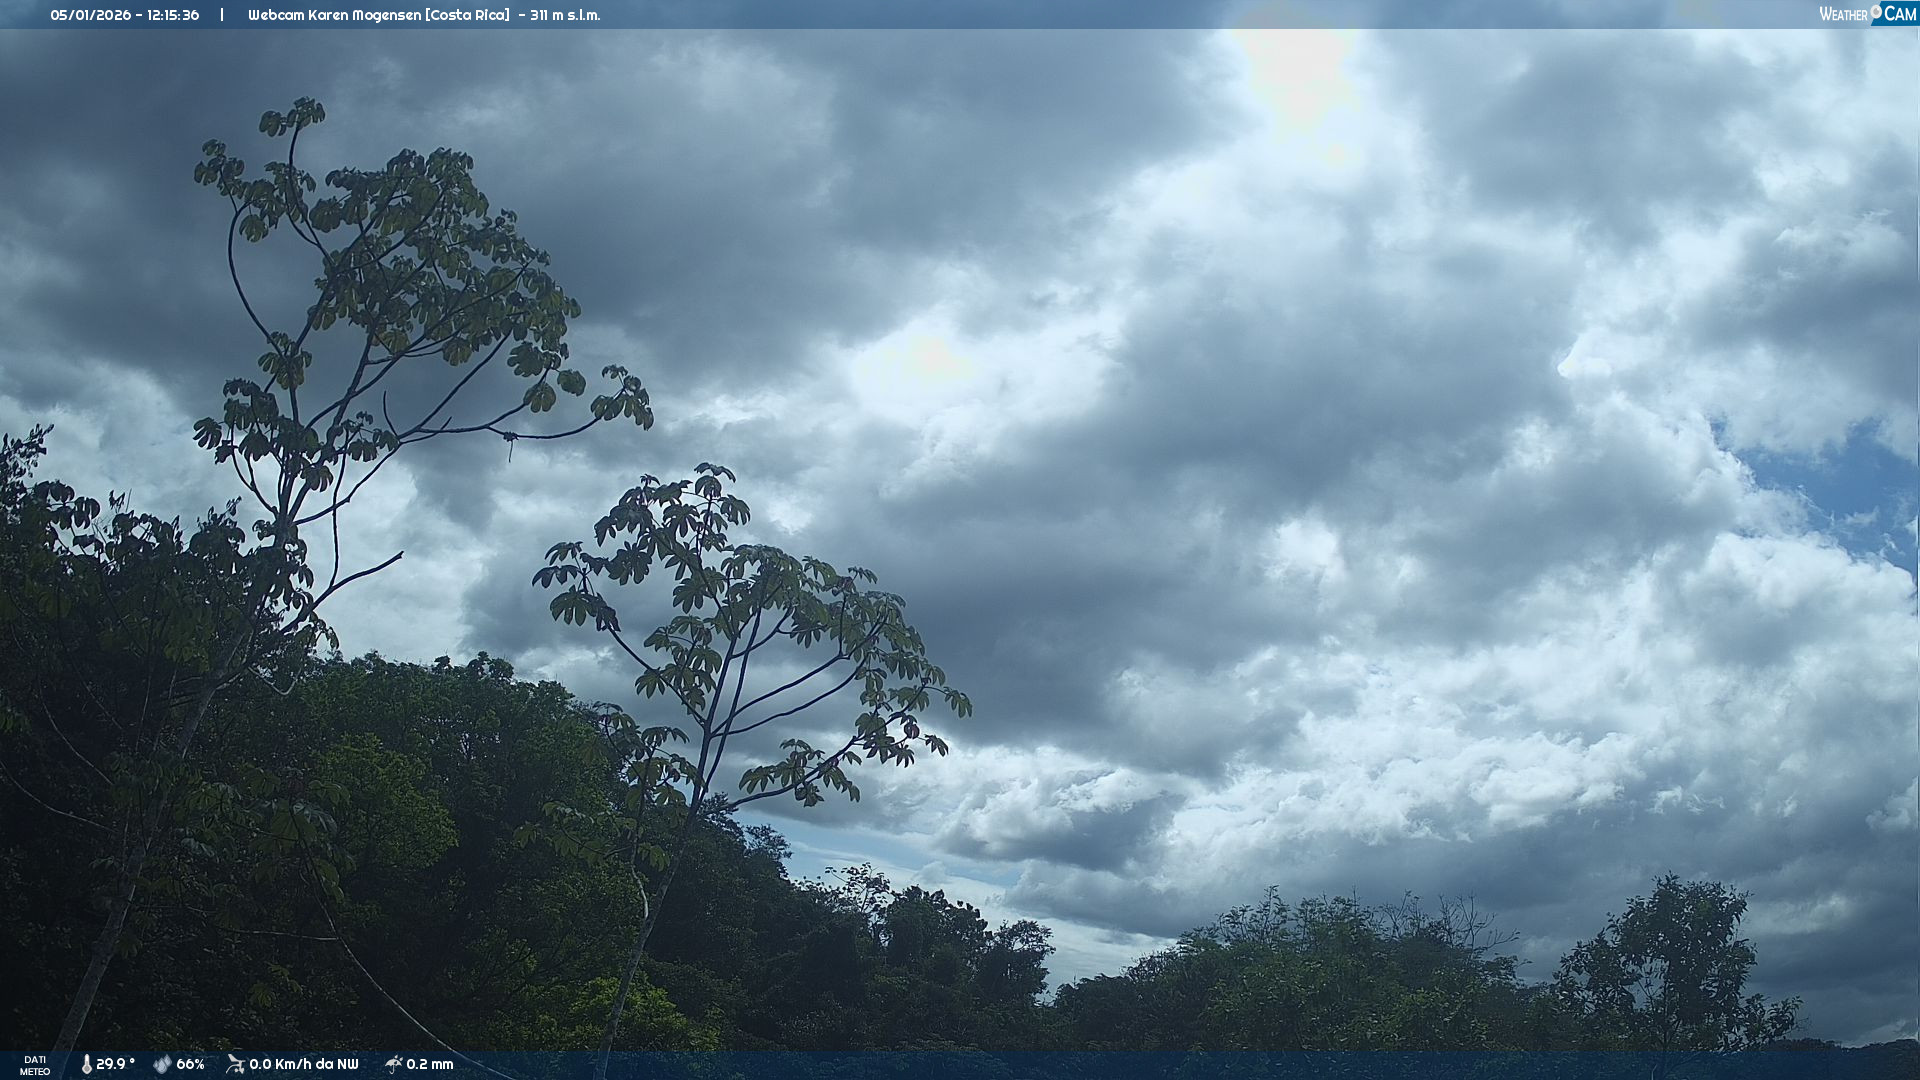Viewport: 1920px width, 1080px height.
Task: Click the DATI METEO label
Action: click(x=35, y=1065)
